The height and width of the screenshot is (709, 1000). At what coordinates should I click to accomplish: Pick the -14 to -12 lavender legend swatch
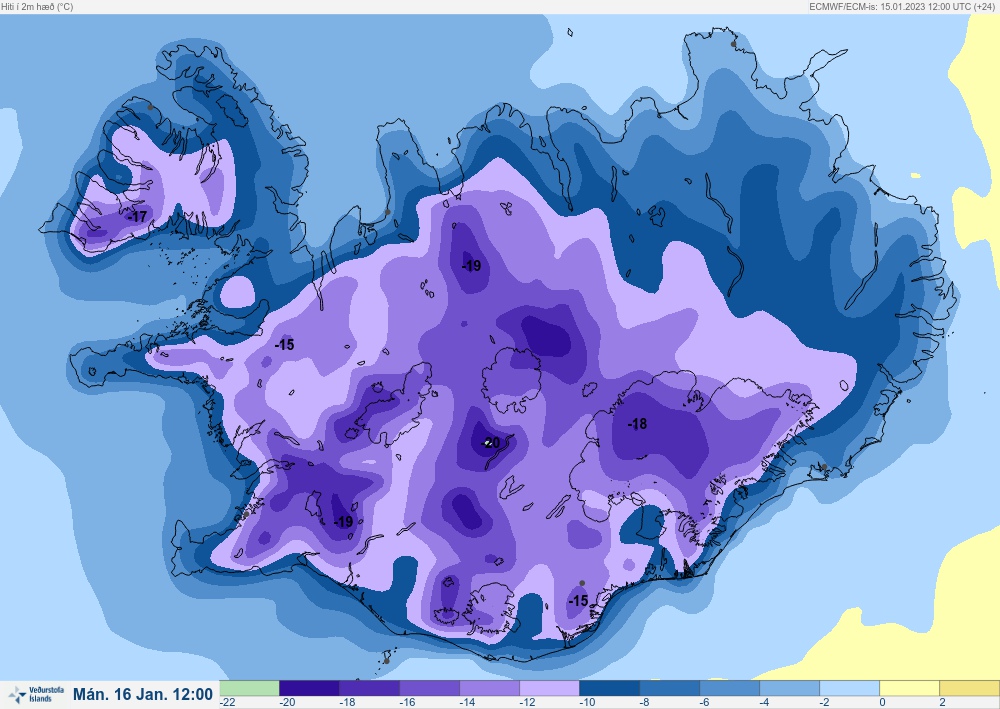(489, 688)
